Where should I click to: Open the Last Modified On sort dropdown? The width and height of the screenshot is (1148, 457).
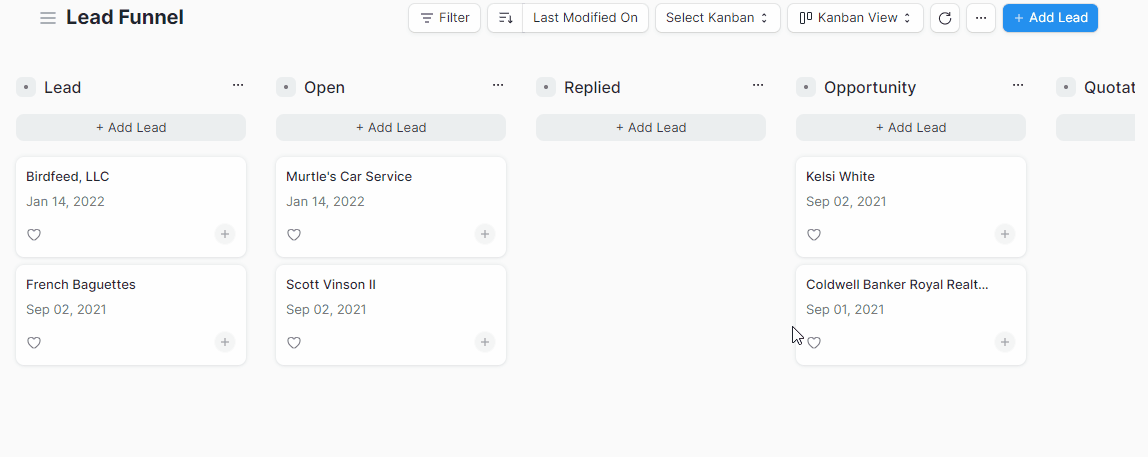pos(585,18)
